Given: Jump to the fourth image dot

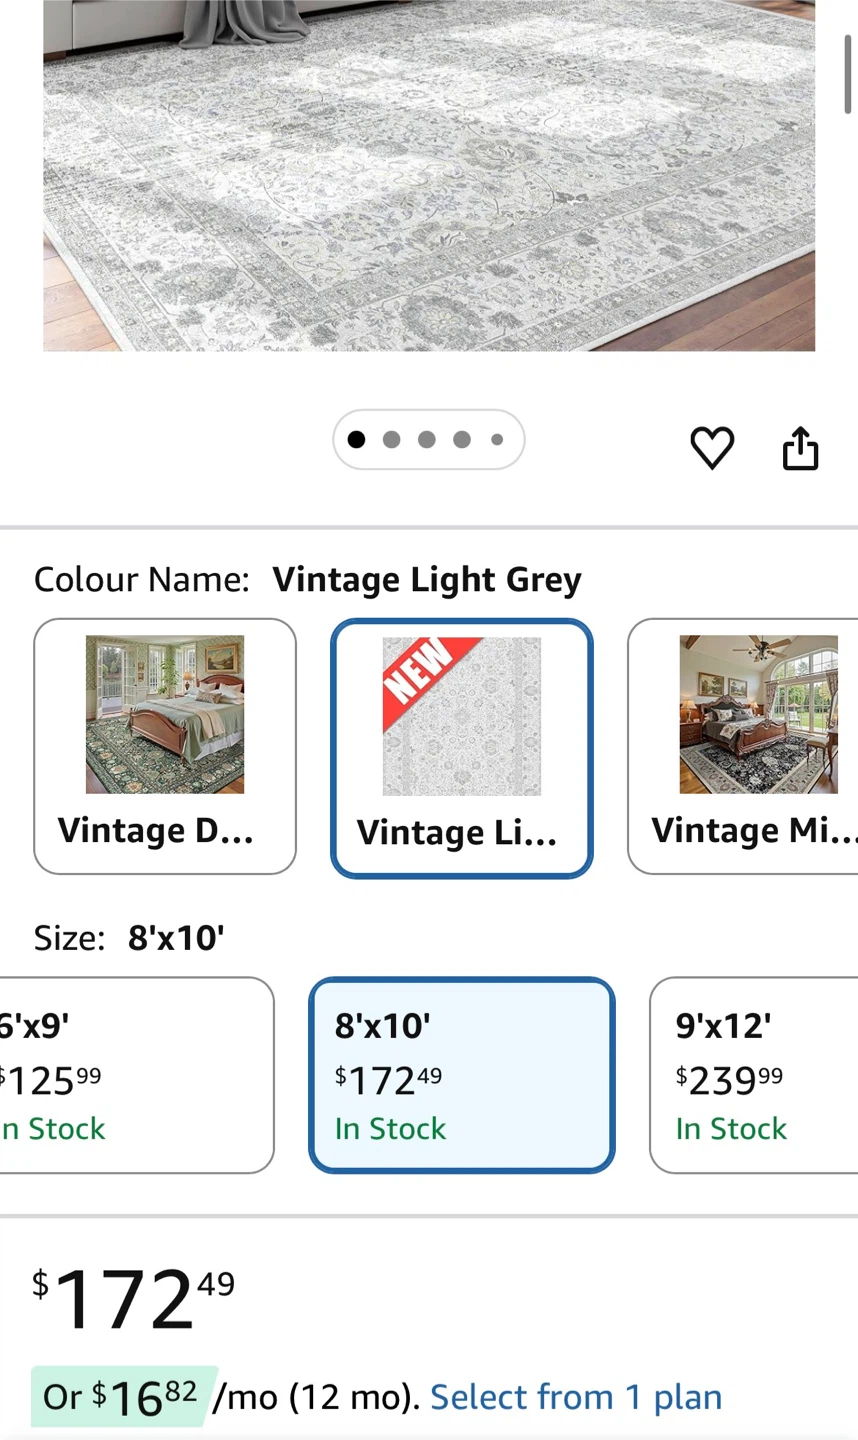Looking at the screenshot, I should (462, 440).
